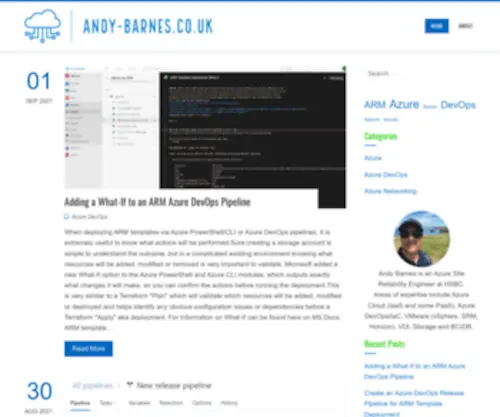
Task: Click Andy Barnes round profile photo
Action: click(422, 239)
